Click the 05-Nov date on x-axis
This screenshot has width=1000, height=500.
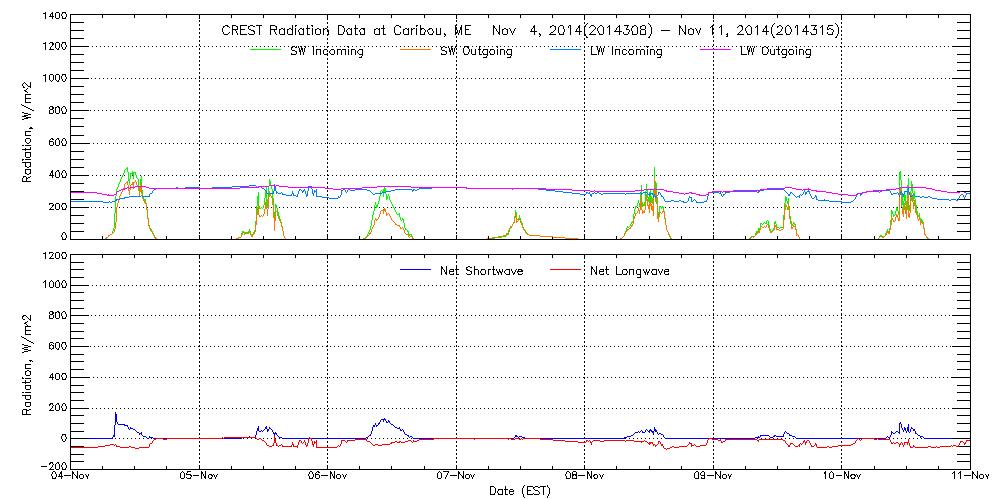tap(199, 477)
